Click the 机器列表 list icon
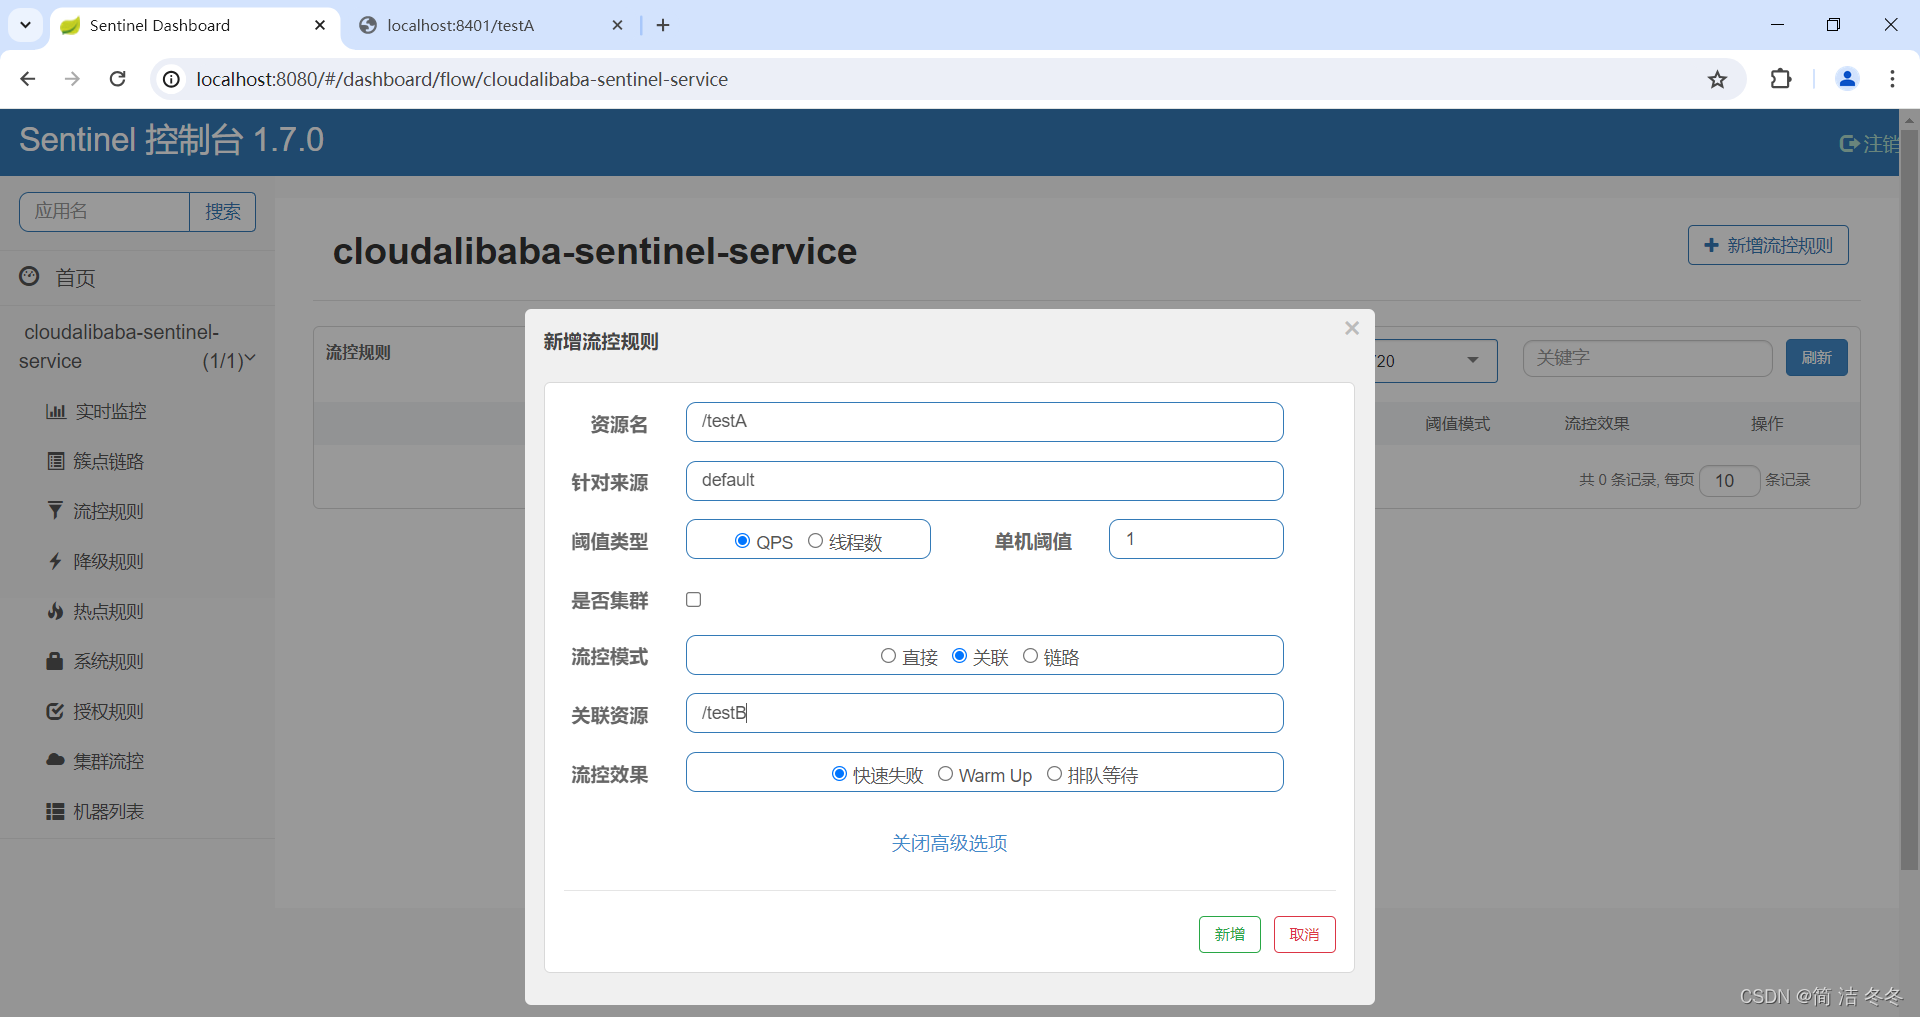Viewport: 1920px width, 1017px height. (x=55, y=811)
